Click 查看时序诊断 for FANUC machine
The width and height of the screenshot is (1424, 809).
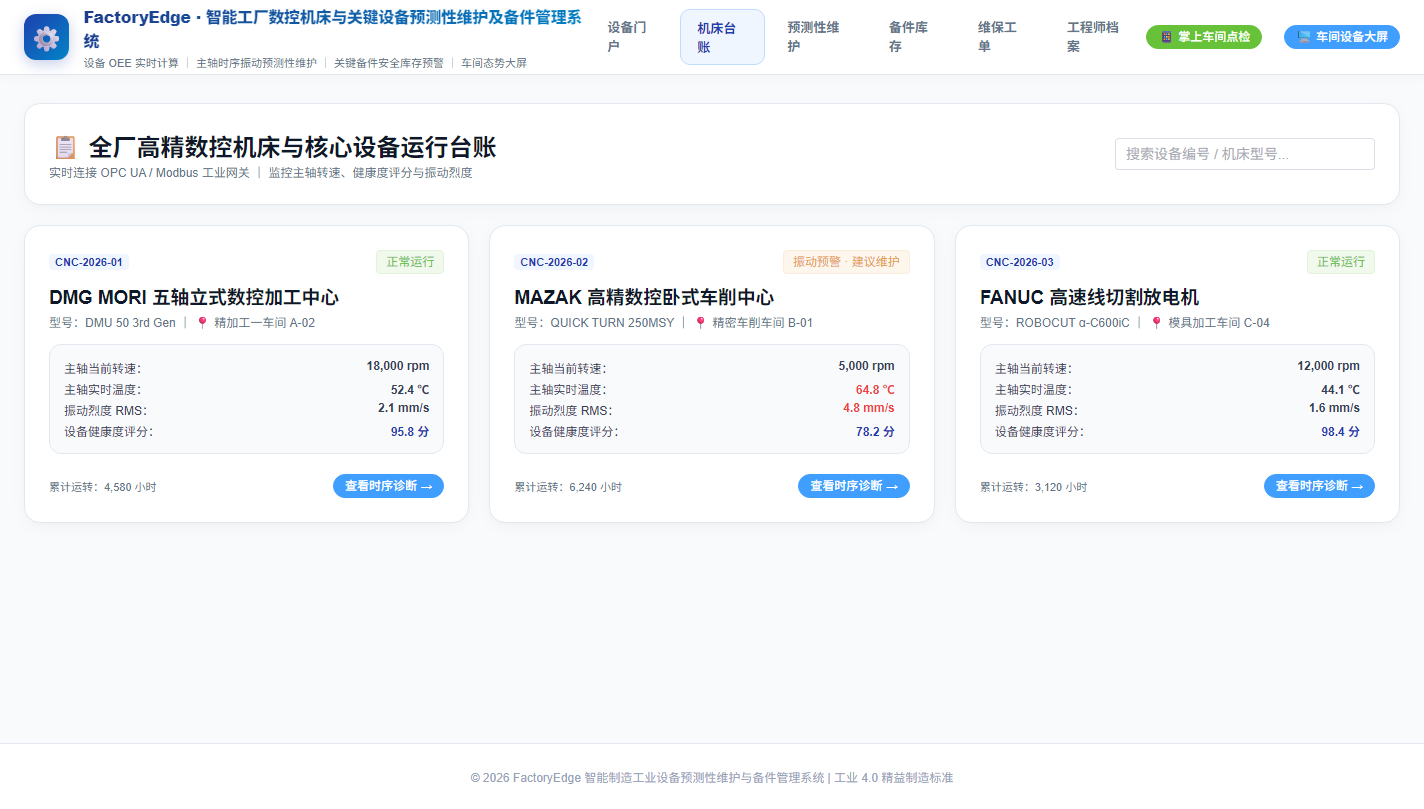[x=1319, y=486]
